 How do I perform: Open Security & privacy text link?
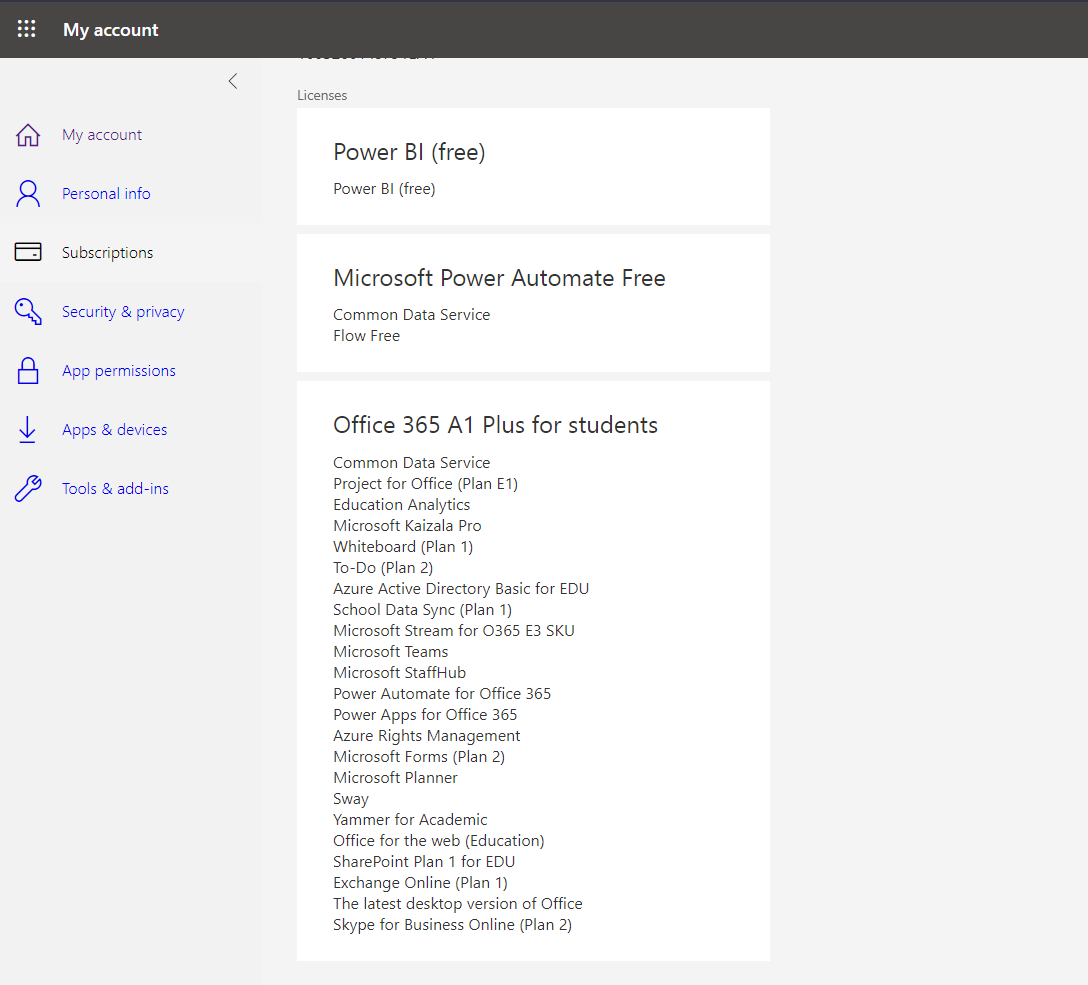pyautogui.click(x=123, y=312)
